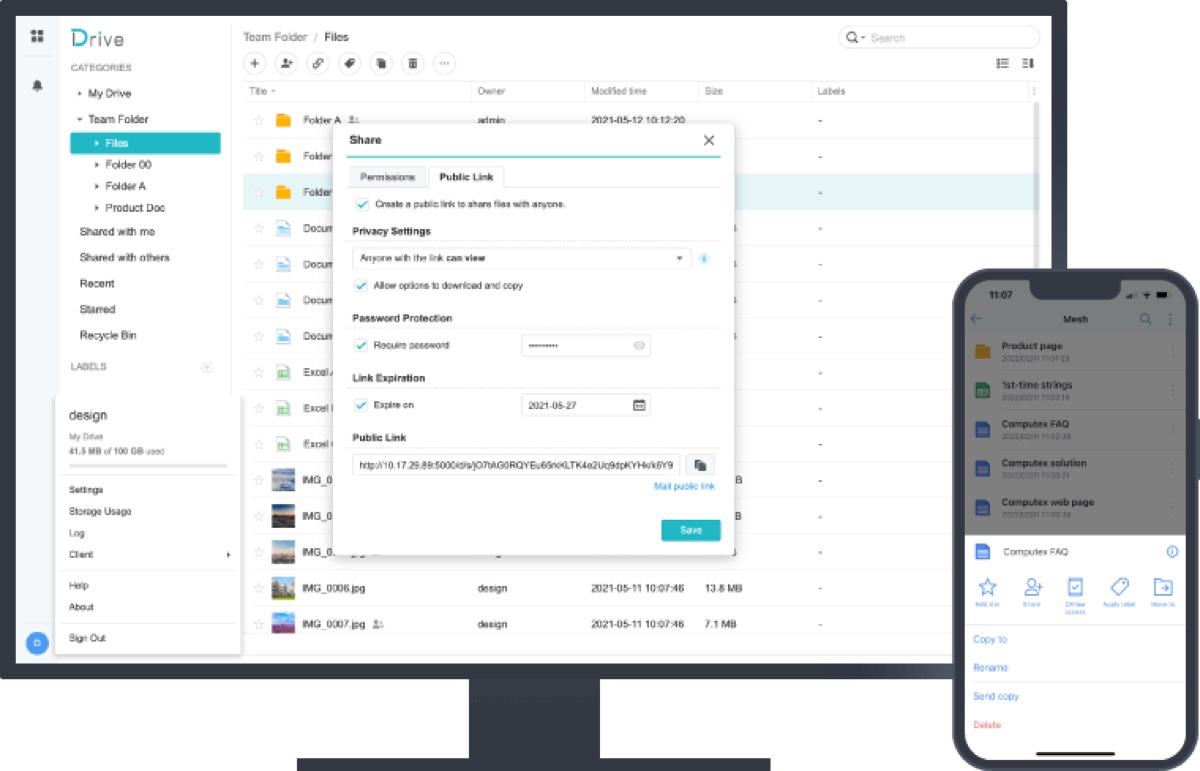Select the Public Link tab
Image resolution: width=1200 pixels, height=771 pixels.
[466, 177]
